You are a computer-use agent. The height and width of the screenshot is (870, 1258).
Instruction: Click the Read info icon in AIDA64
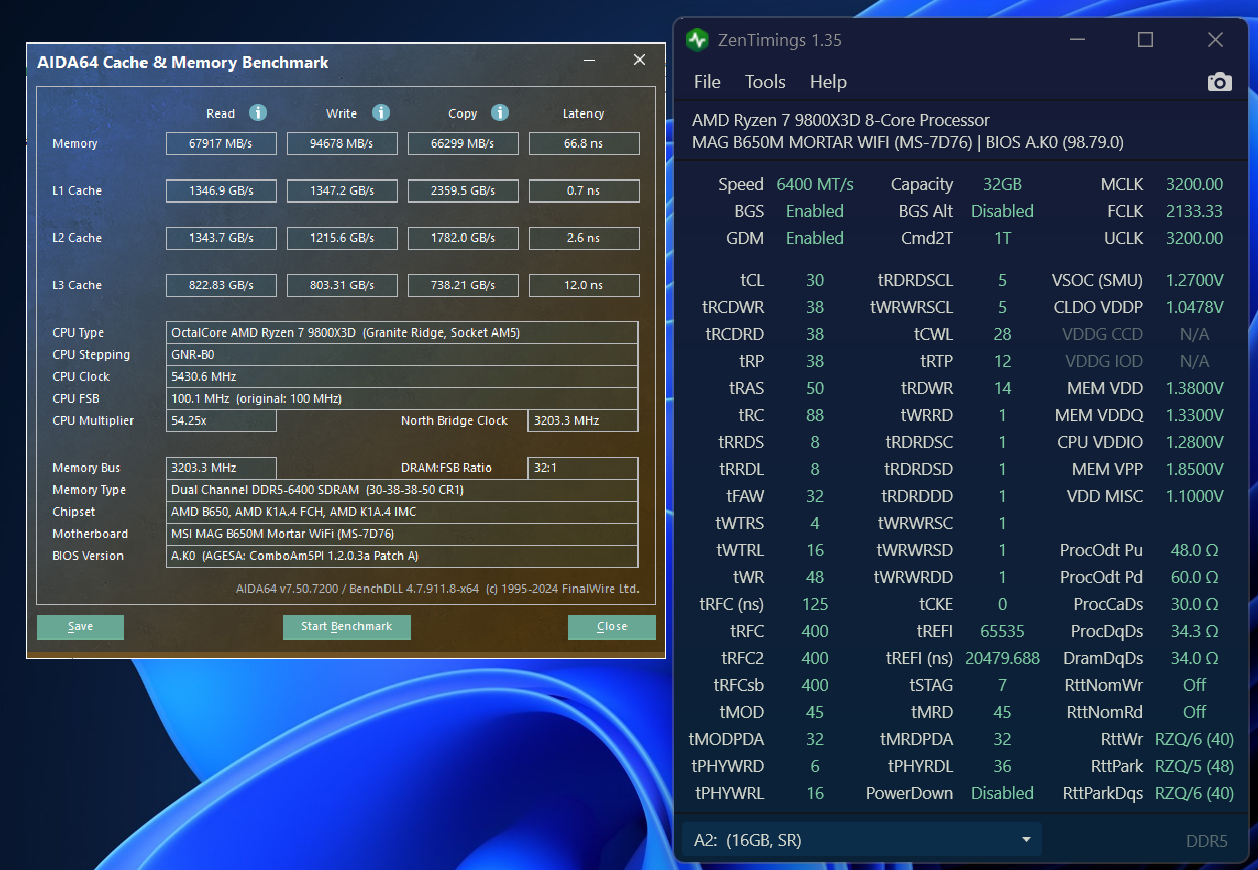pyautogui.click(x=257, y=113)
